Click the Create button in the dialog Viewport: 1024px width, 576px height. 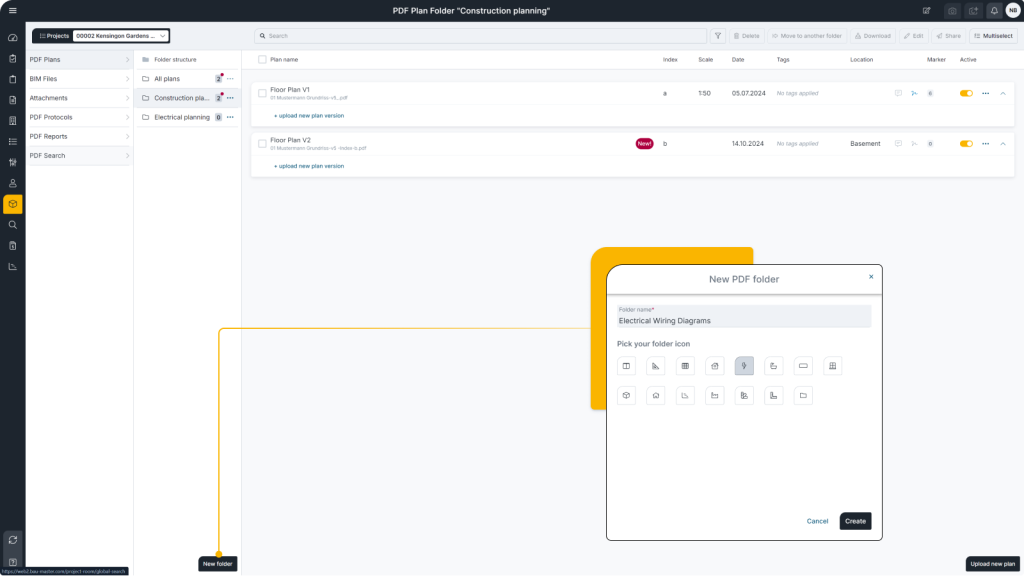point(855,521)
